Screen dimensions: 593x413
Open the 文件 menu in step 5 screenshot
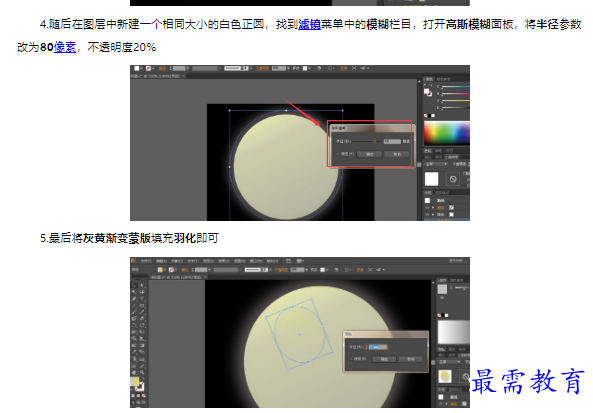coord(146,261)
